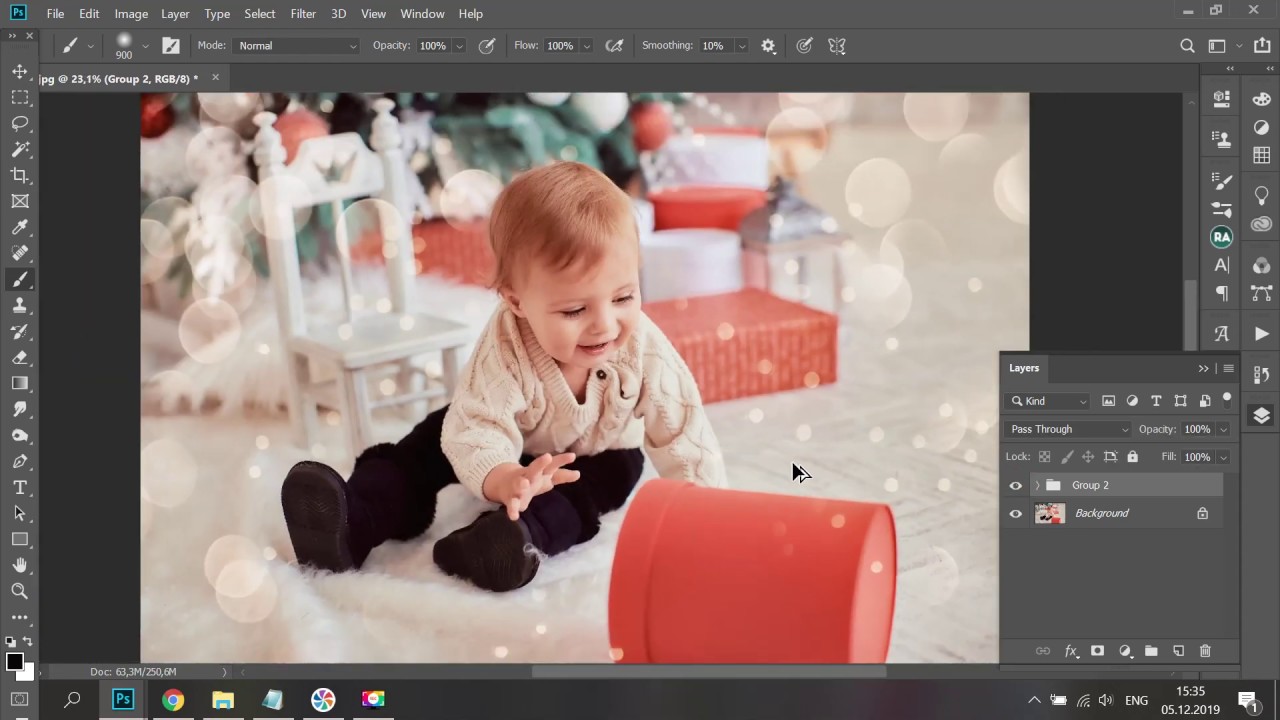This screenshot has height=720, width=1280.
Task: Enable airbrush-style build-up
Action: [615, 46]
